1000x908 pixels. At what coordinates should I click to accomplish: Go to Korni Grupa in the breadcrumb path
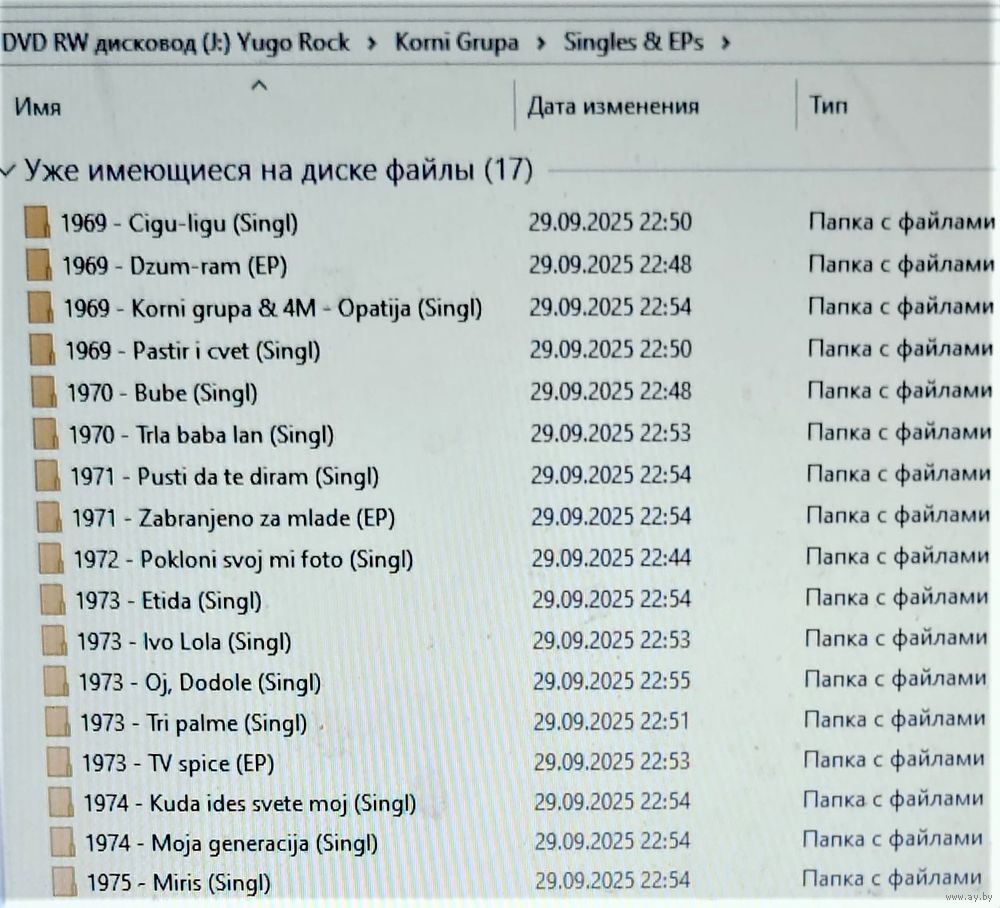pyautogui.click(x=456, y=43)
